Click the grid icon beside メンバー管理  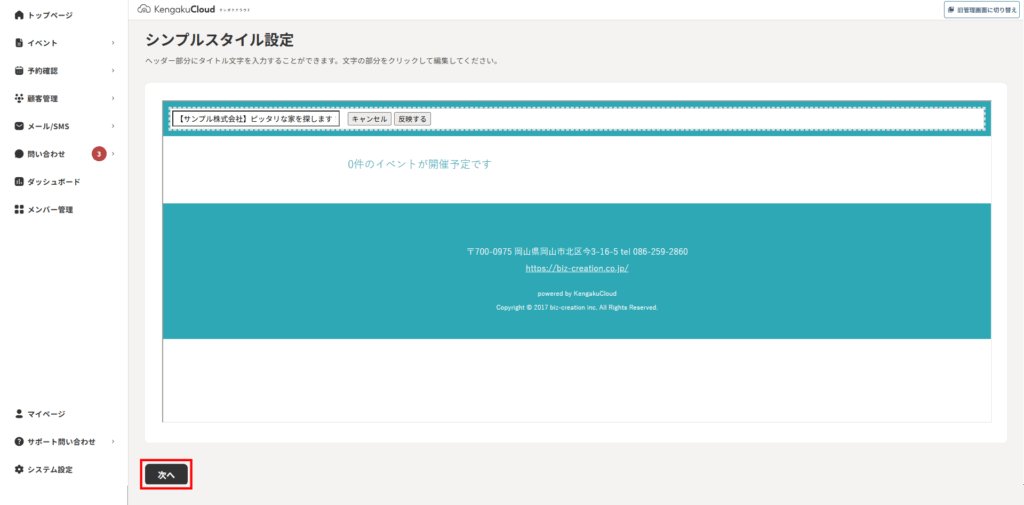19,210
